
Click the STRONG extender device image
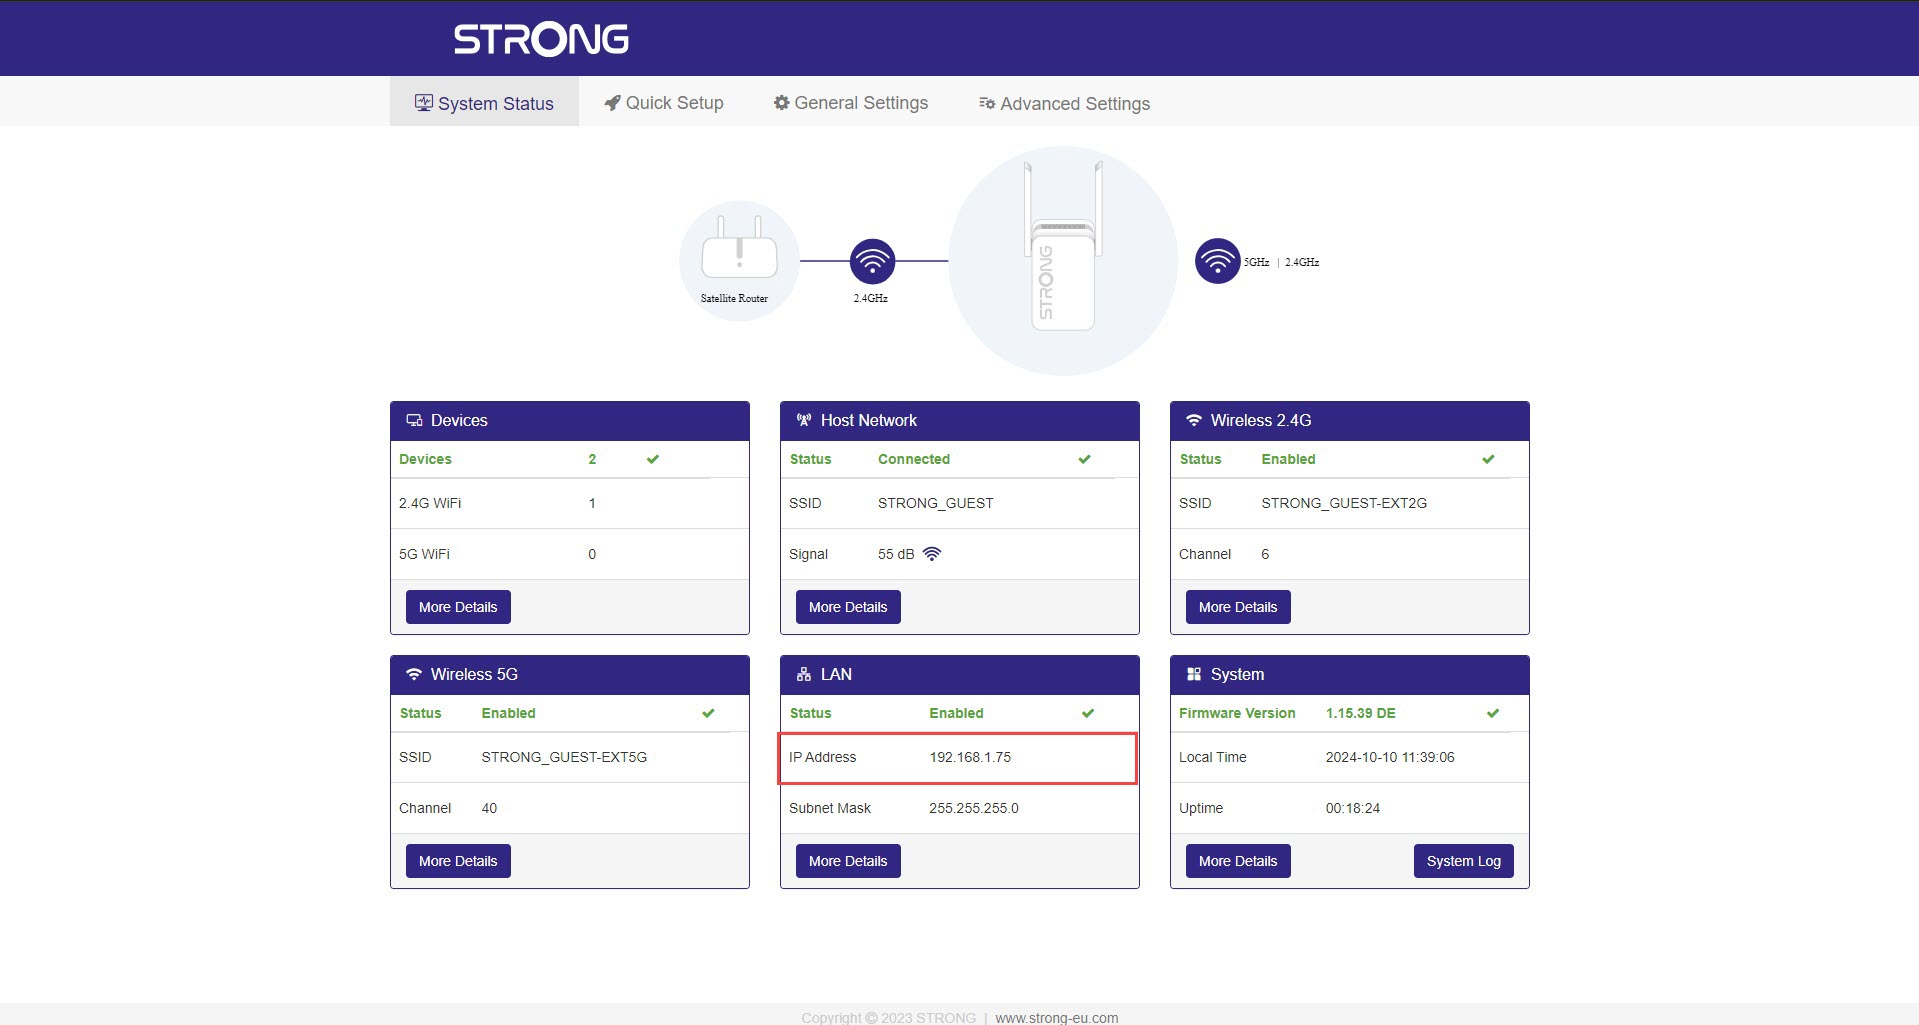coord(1062,246)
